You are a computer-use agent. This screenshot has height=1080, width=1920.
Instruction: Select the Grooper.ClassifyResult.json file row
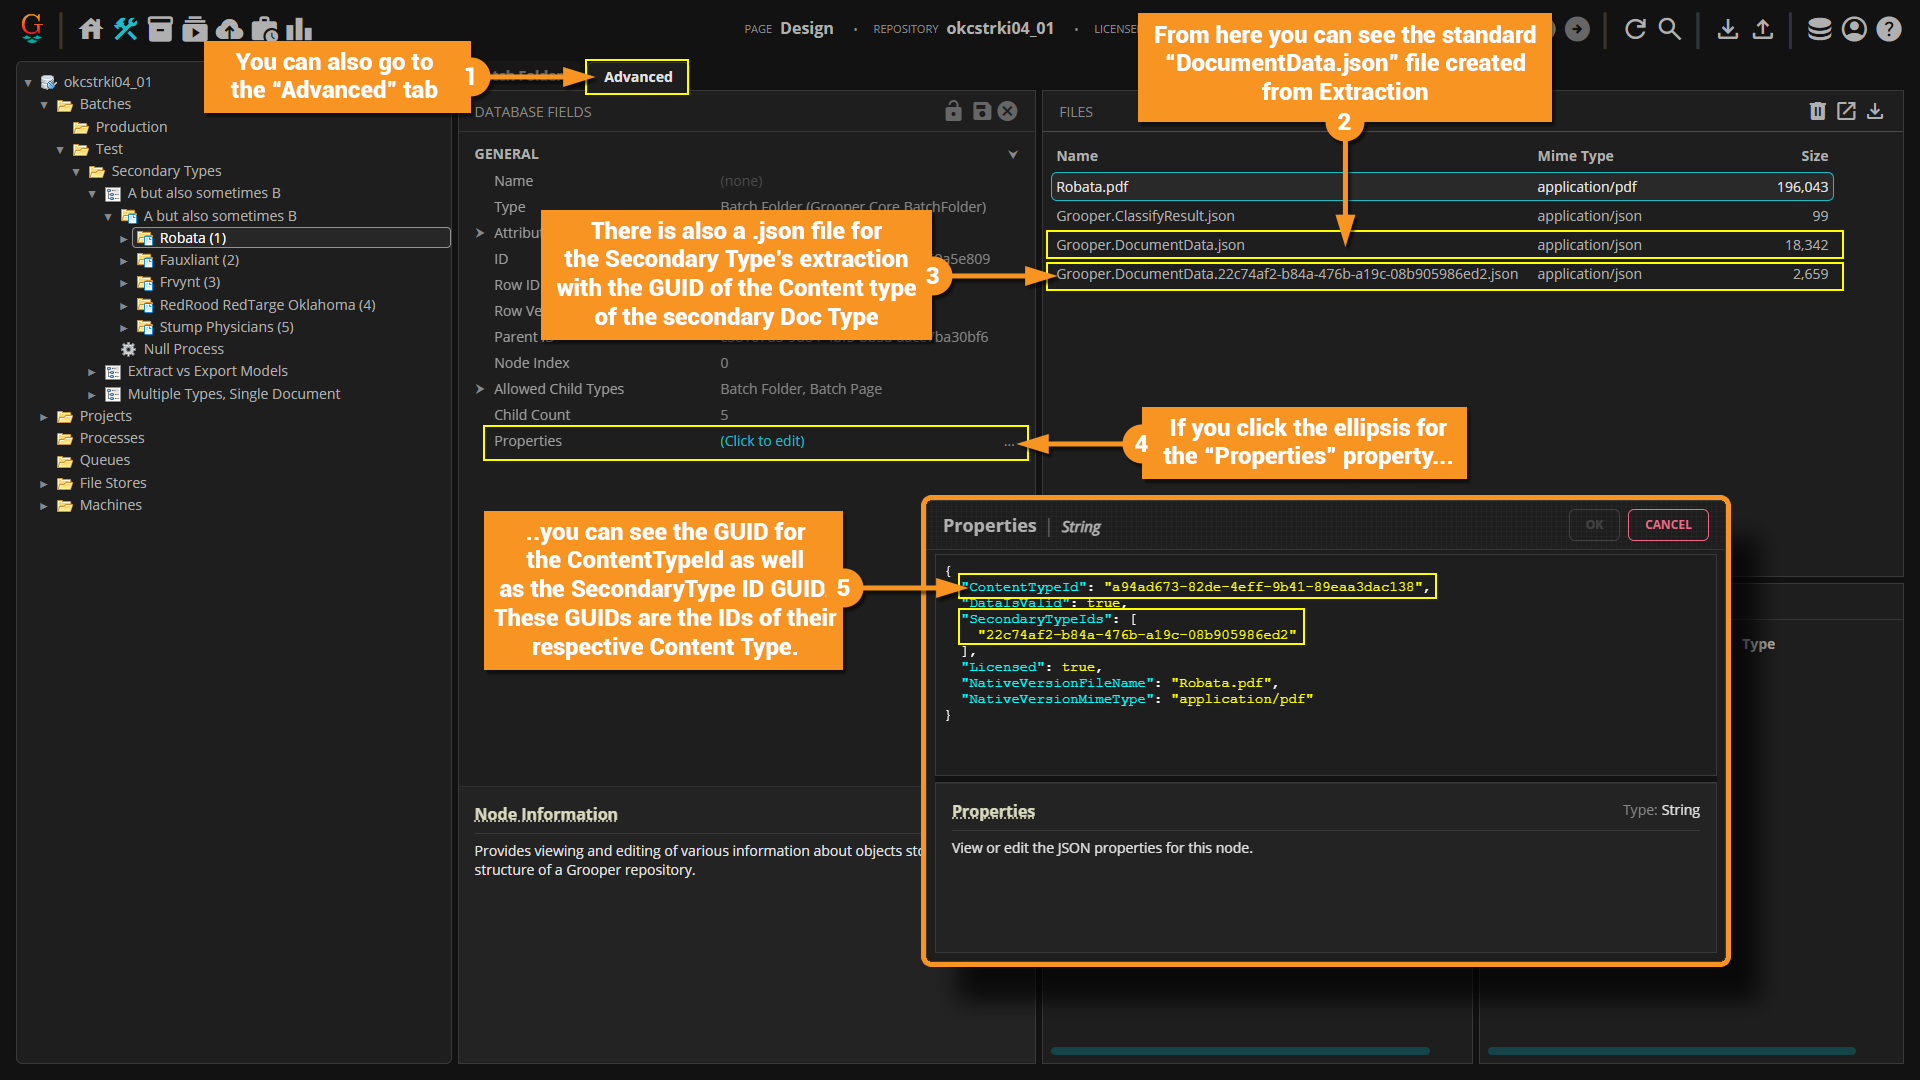point(1145,216)
